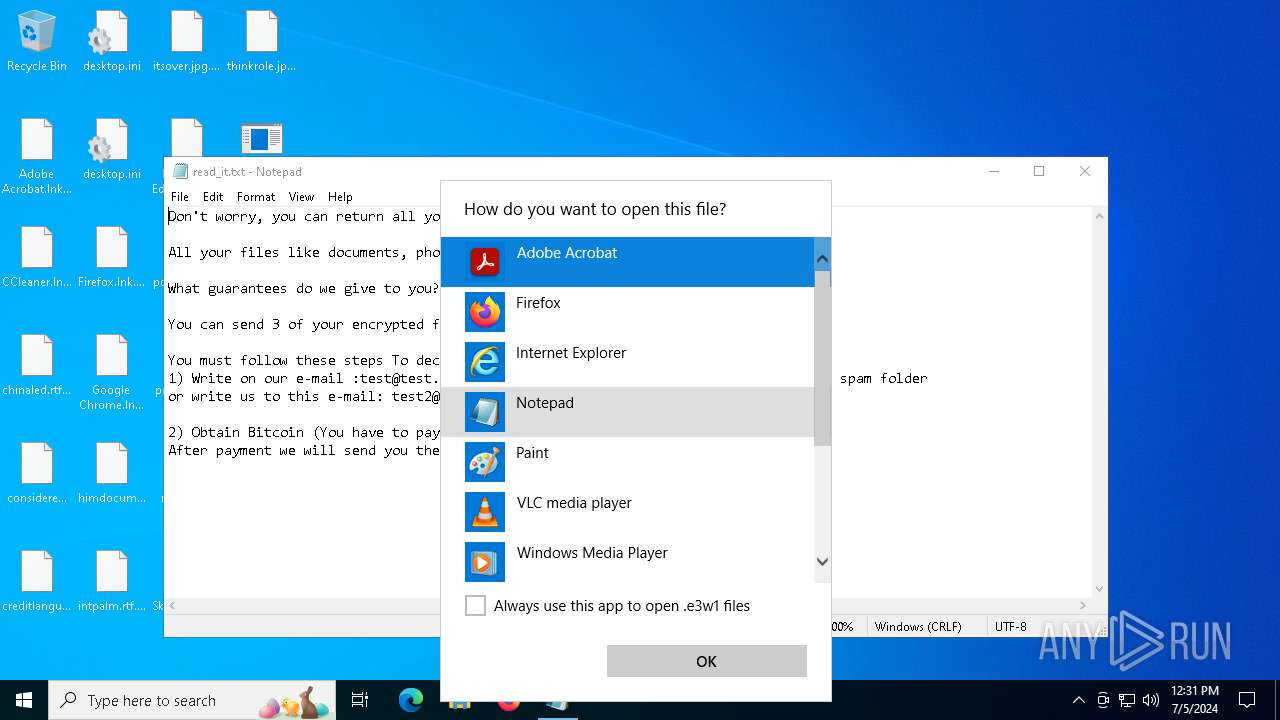Open the network status tray icon

point(1127,700)
